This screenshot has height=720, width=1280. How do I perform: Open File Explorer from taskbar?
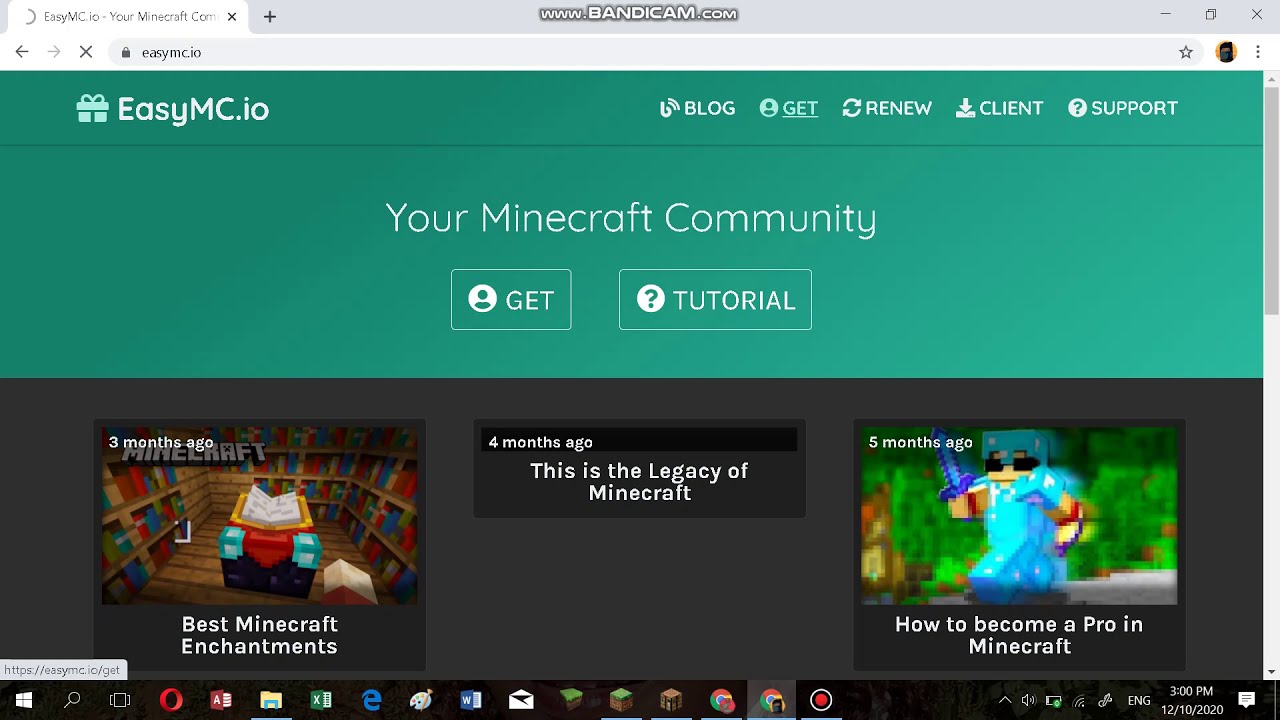(271, 700)
